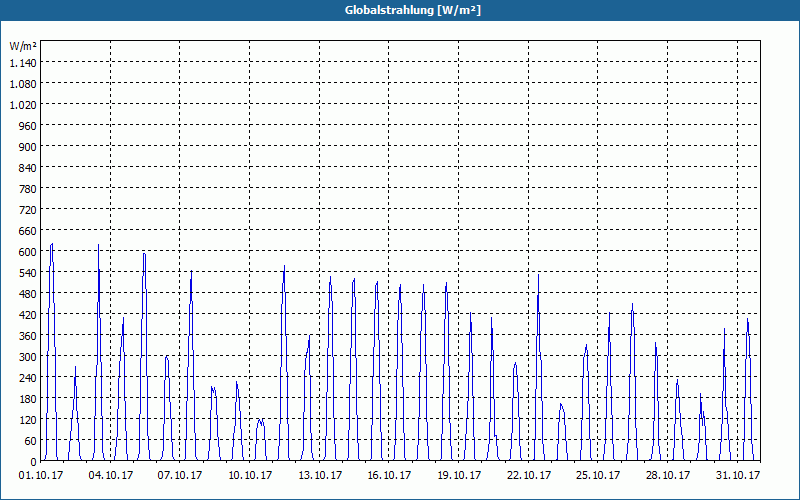Click the 180 y-axis label
Image resolution: width=800 pixels, height=500 pixels.
tap(28, 399)
